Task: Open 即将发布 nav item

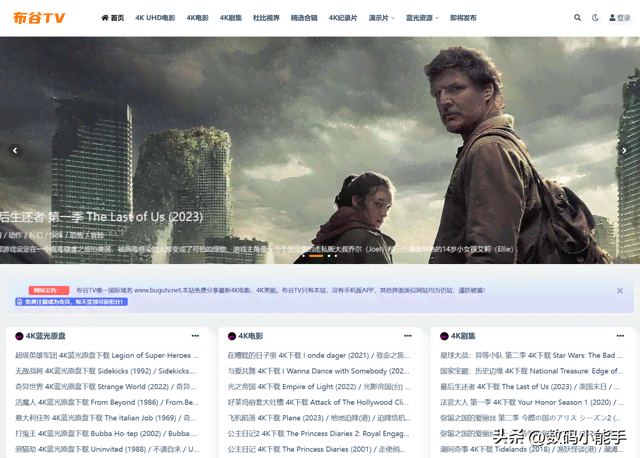Action: [x=463, y=18]
